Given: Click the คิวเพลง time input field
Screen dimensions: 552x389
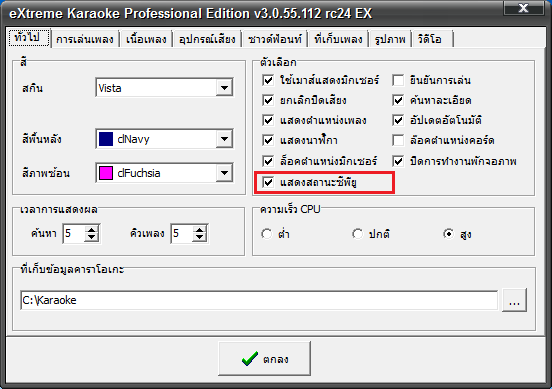Looking at the screenshot, I should (x=182, y=233).
